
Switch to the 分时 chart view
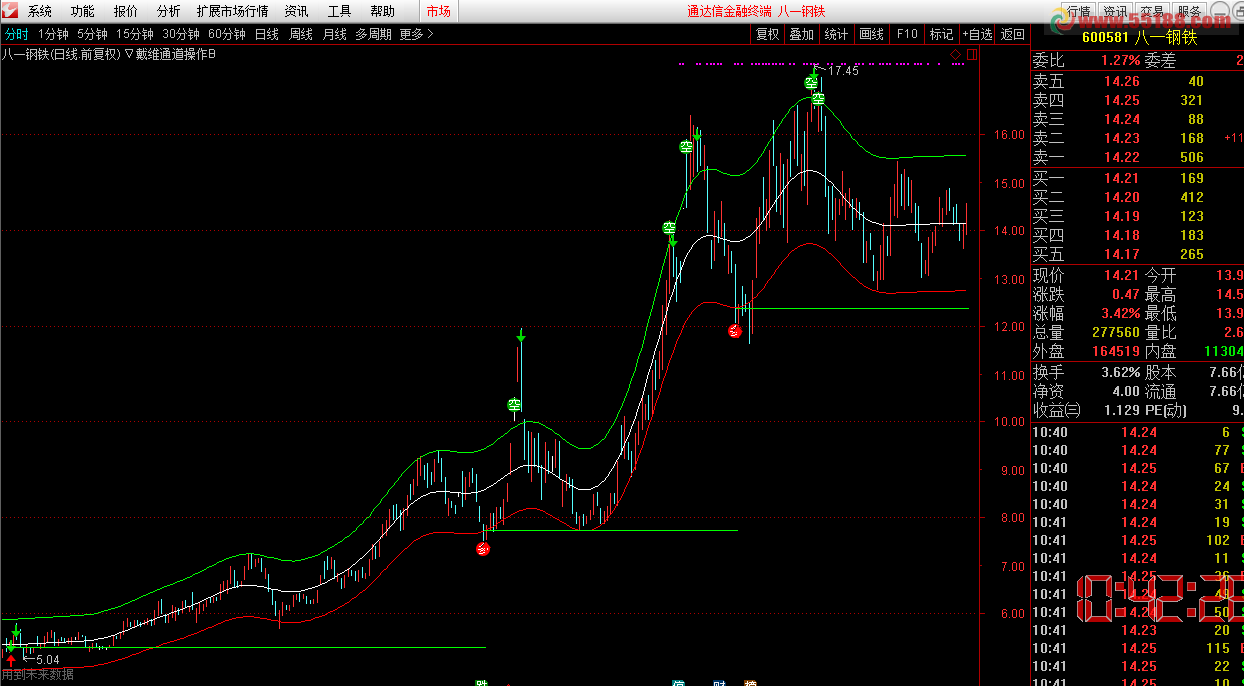(17, 34)
